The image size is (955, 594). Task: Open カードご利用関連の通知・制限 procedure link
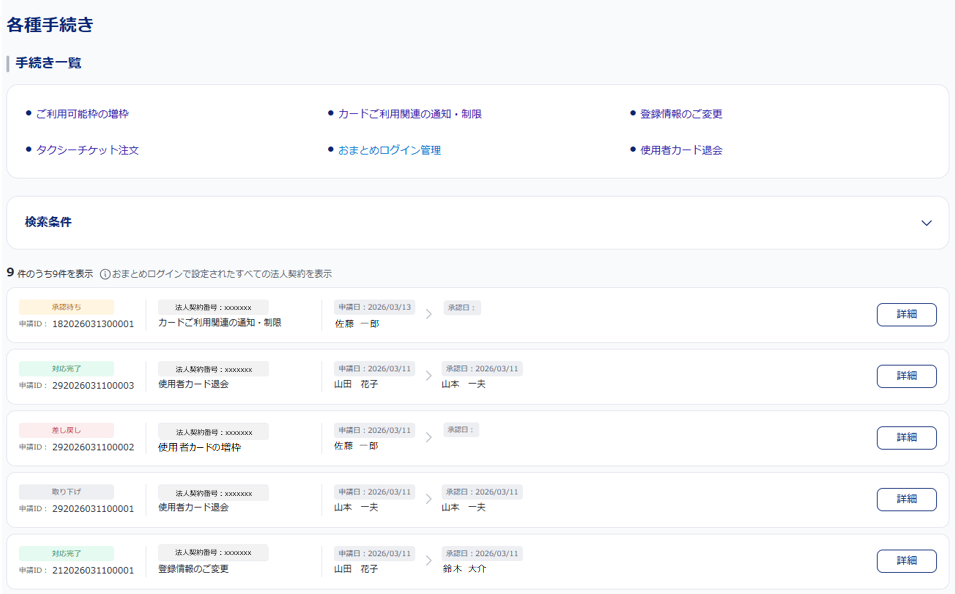(410, 114)
